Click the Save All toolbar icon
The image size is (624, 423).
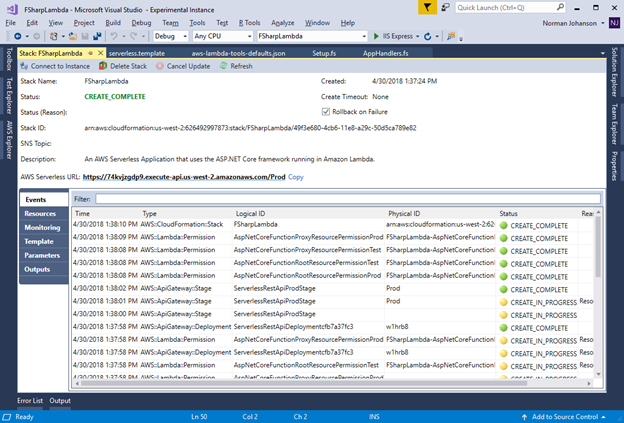click(97, 36)
